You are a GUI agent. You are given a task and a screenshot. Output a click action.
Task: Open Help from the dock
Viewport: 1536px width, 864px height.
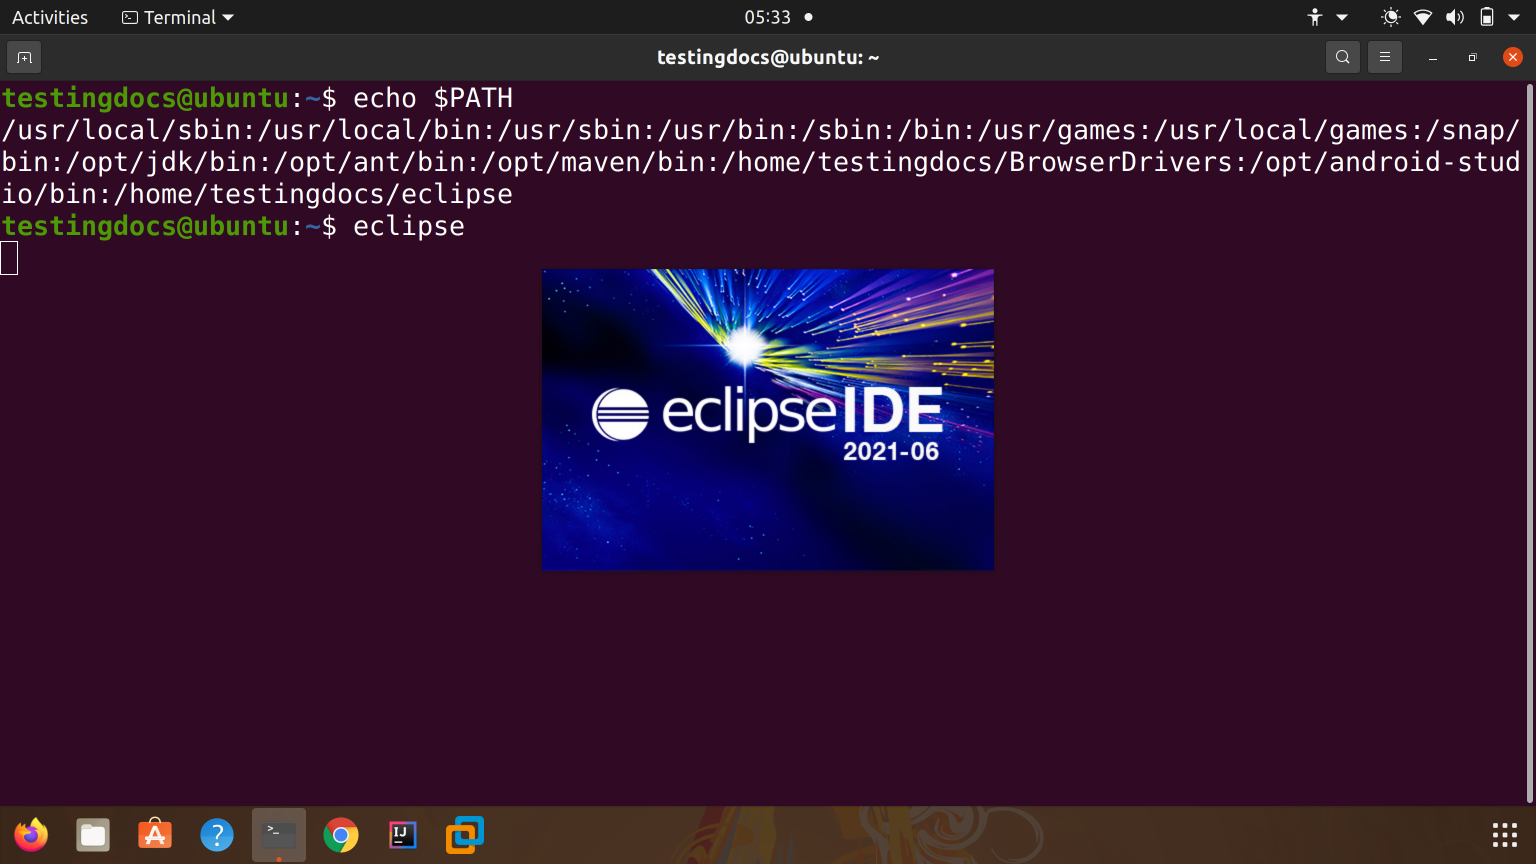coord(217,834)
